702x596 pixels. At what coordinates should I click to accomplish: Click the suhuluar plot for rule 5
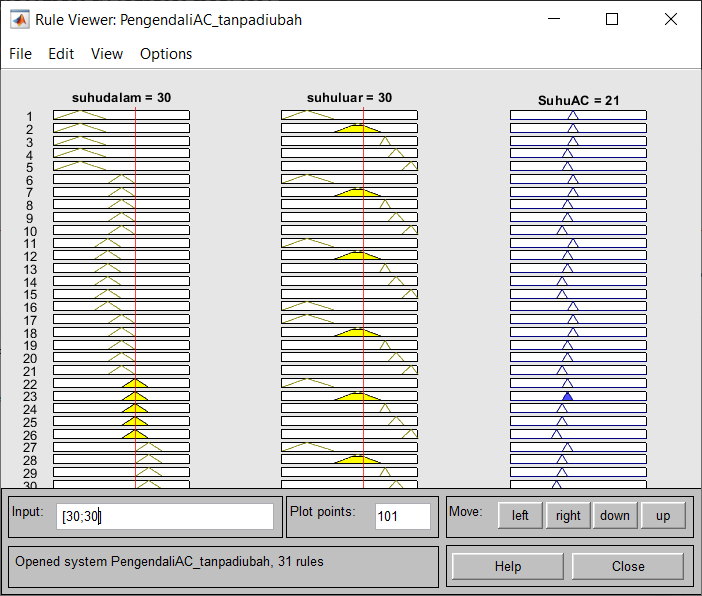[x=349, y=166]
